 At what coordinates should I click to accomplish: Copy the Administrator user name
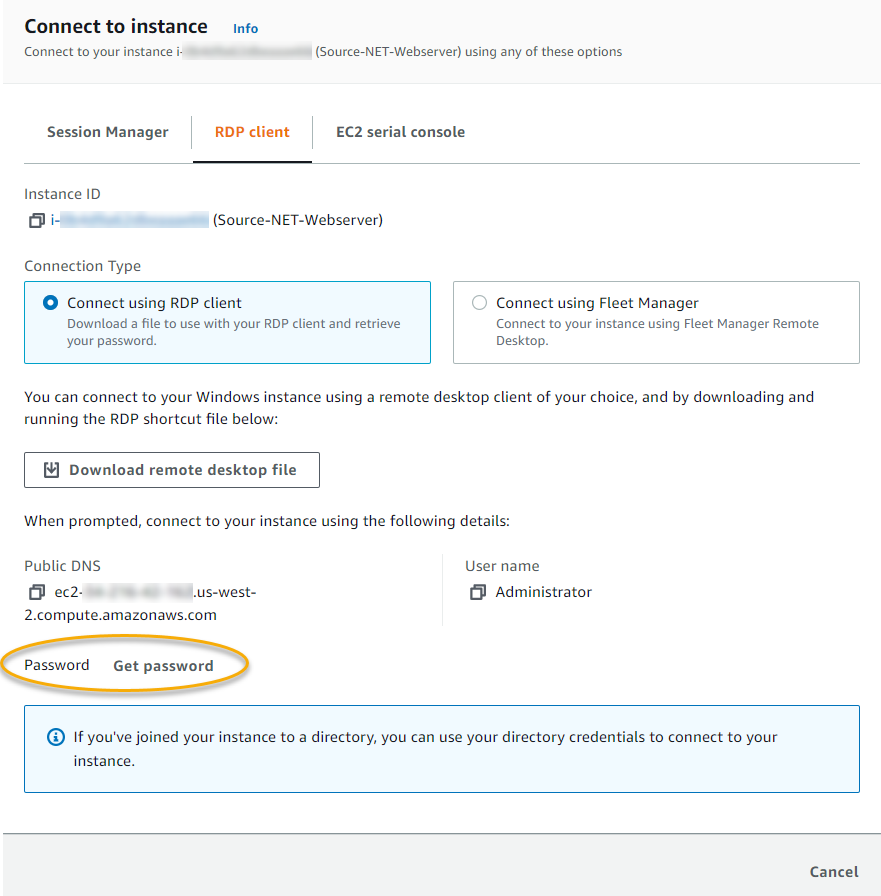[477, 592]
